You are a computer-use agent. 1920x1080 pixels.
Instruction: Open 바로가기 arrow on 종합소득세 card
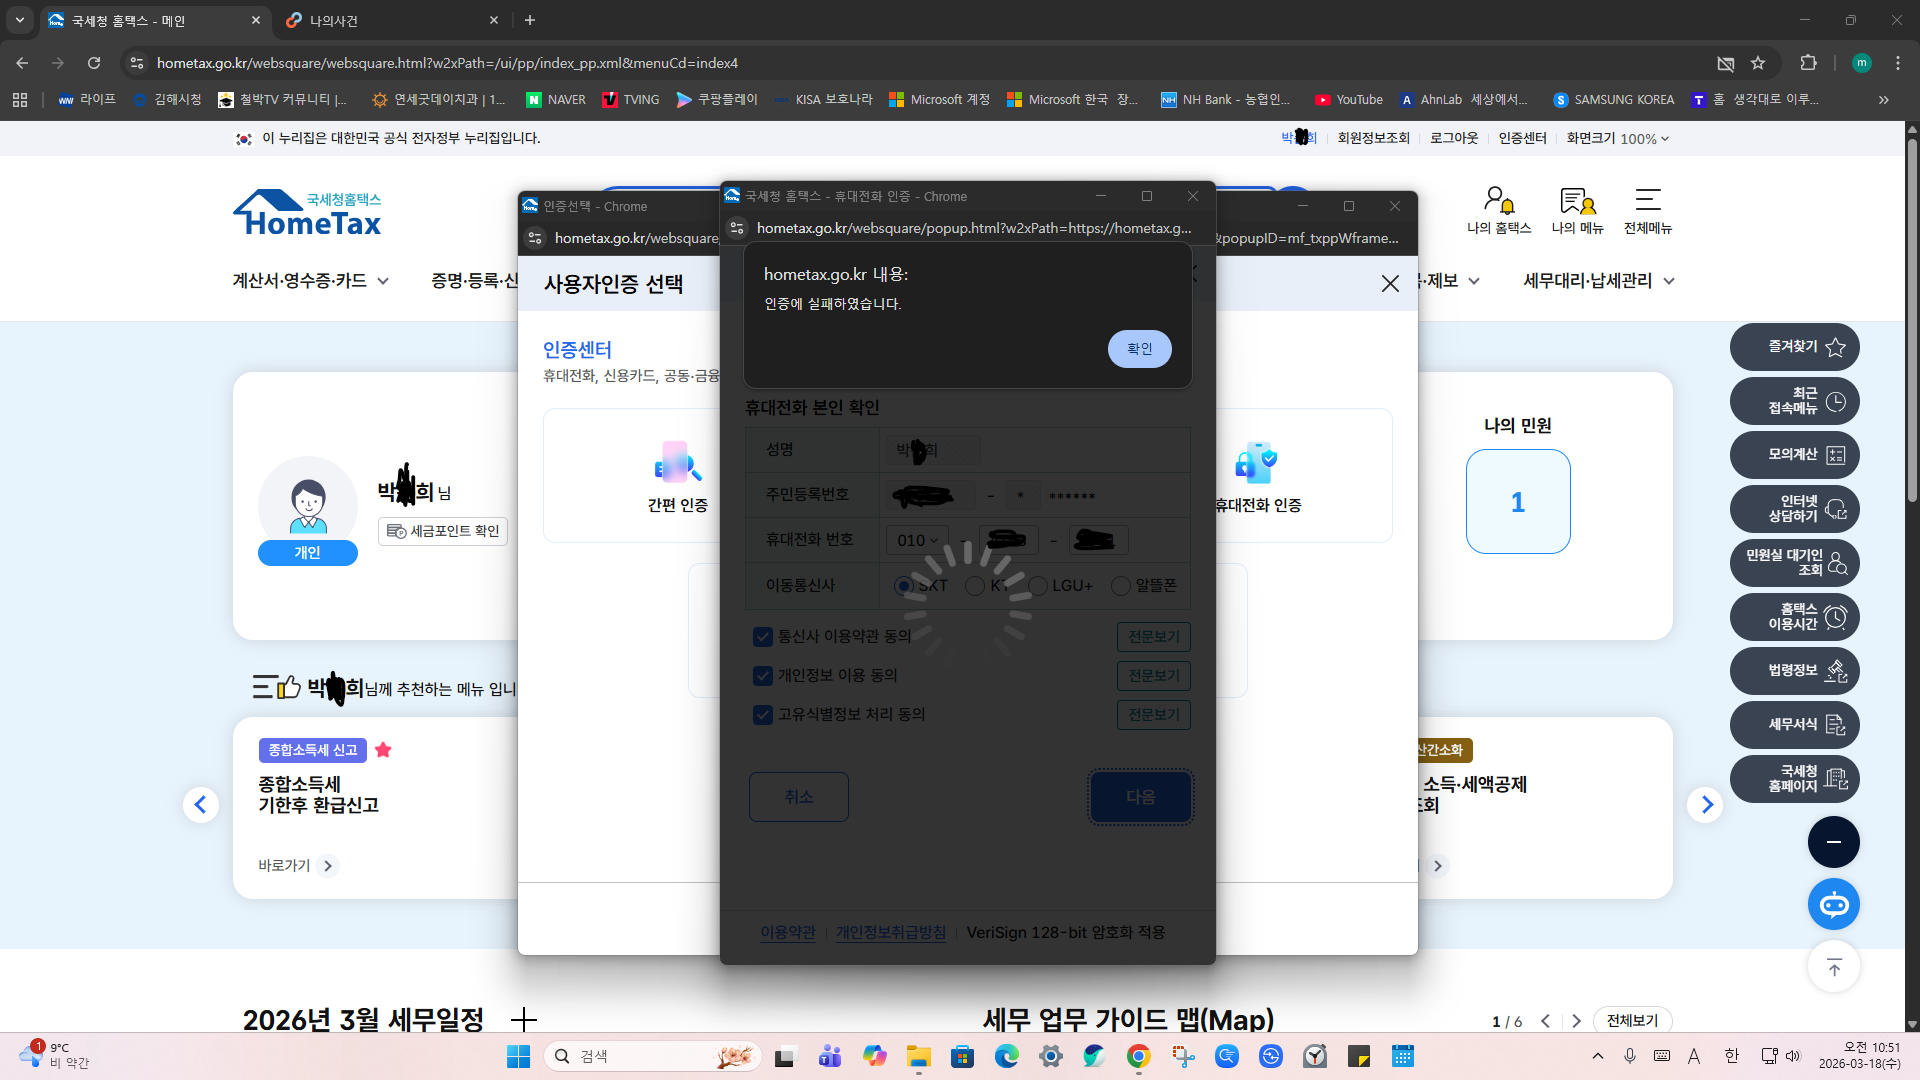pyautogui.click(x=327, y=866)
